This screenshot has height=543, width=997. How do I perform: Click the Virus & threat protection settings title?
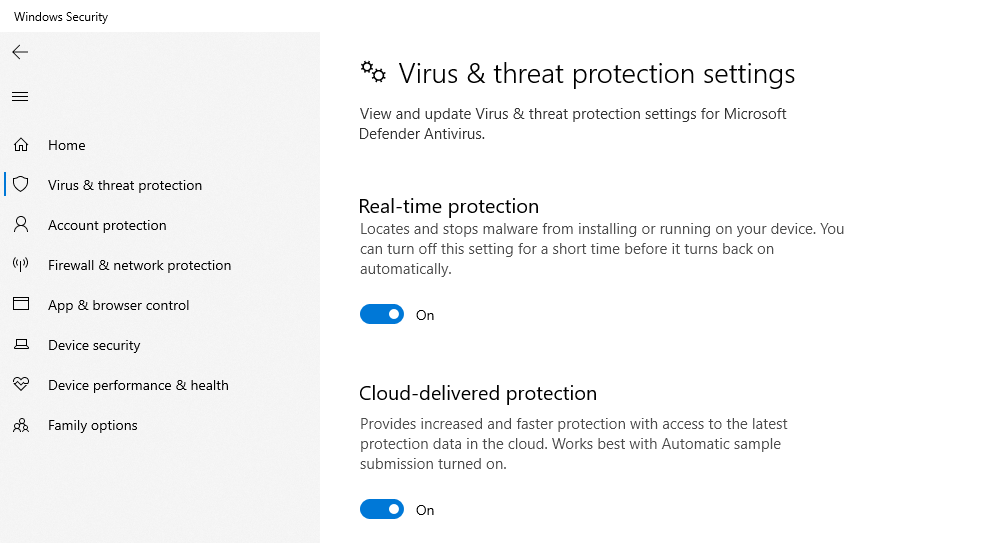597,74
